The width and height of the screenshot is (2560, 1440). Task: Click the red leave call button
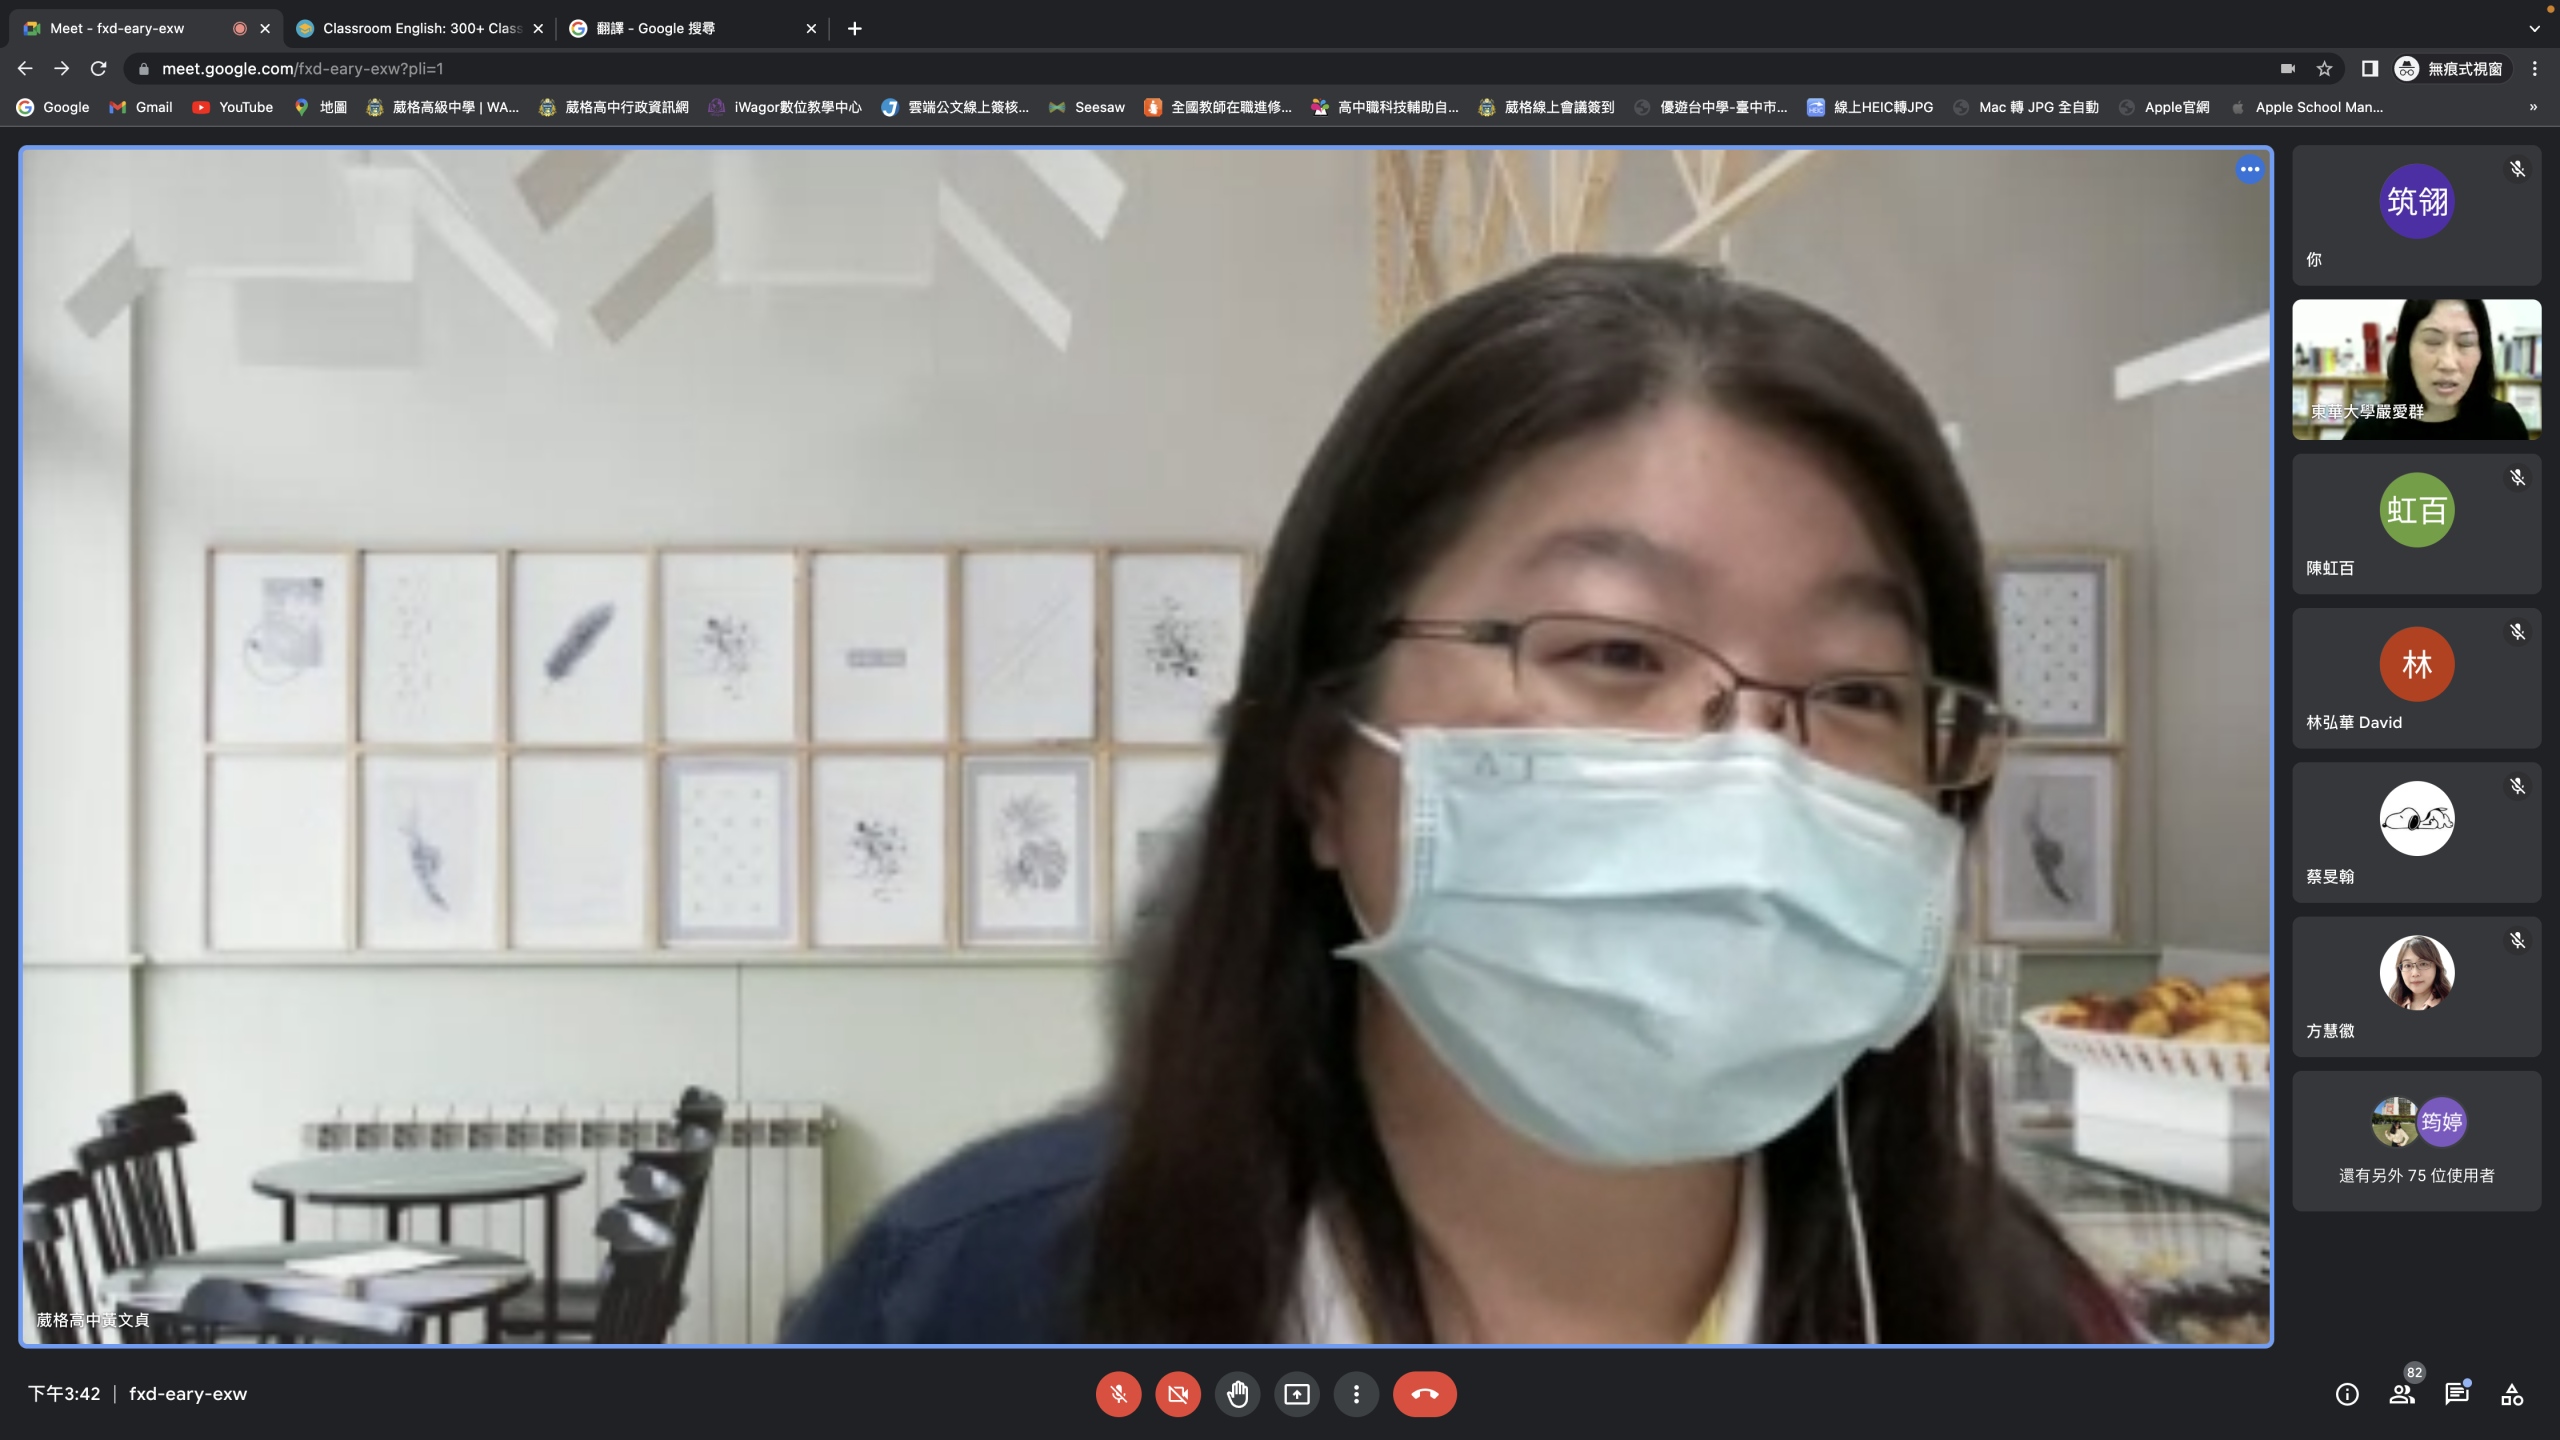[x=1424, y=1394]
